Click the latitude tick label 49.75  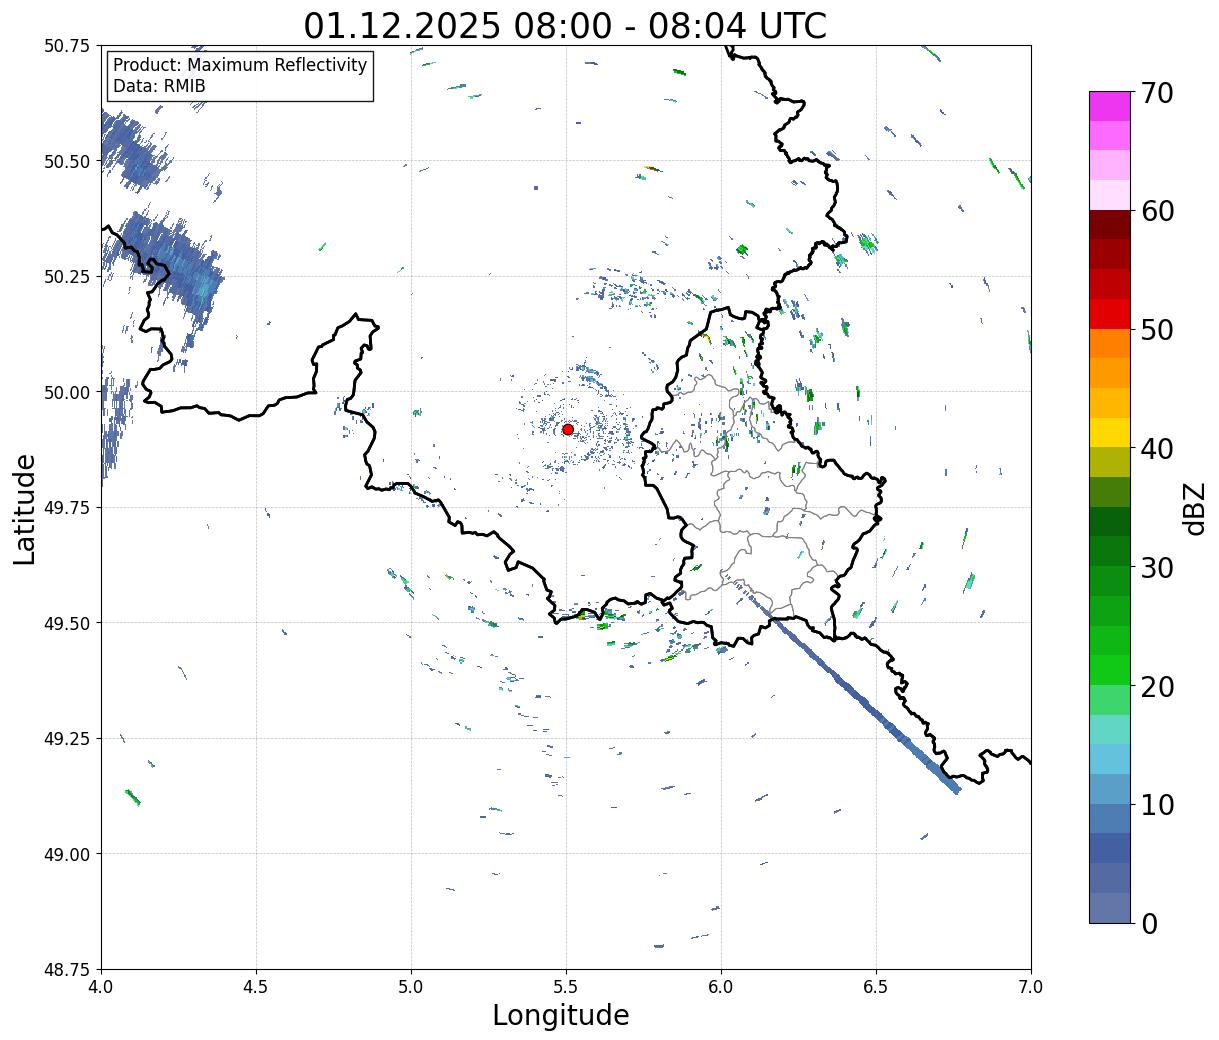(67, 508)
